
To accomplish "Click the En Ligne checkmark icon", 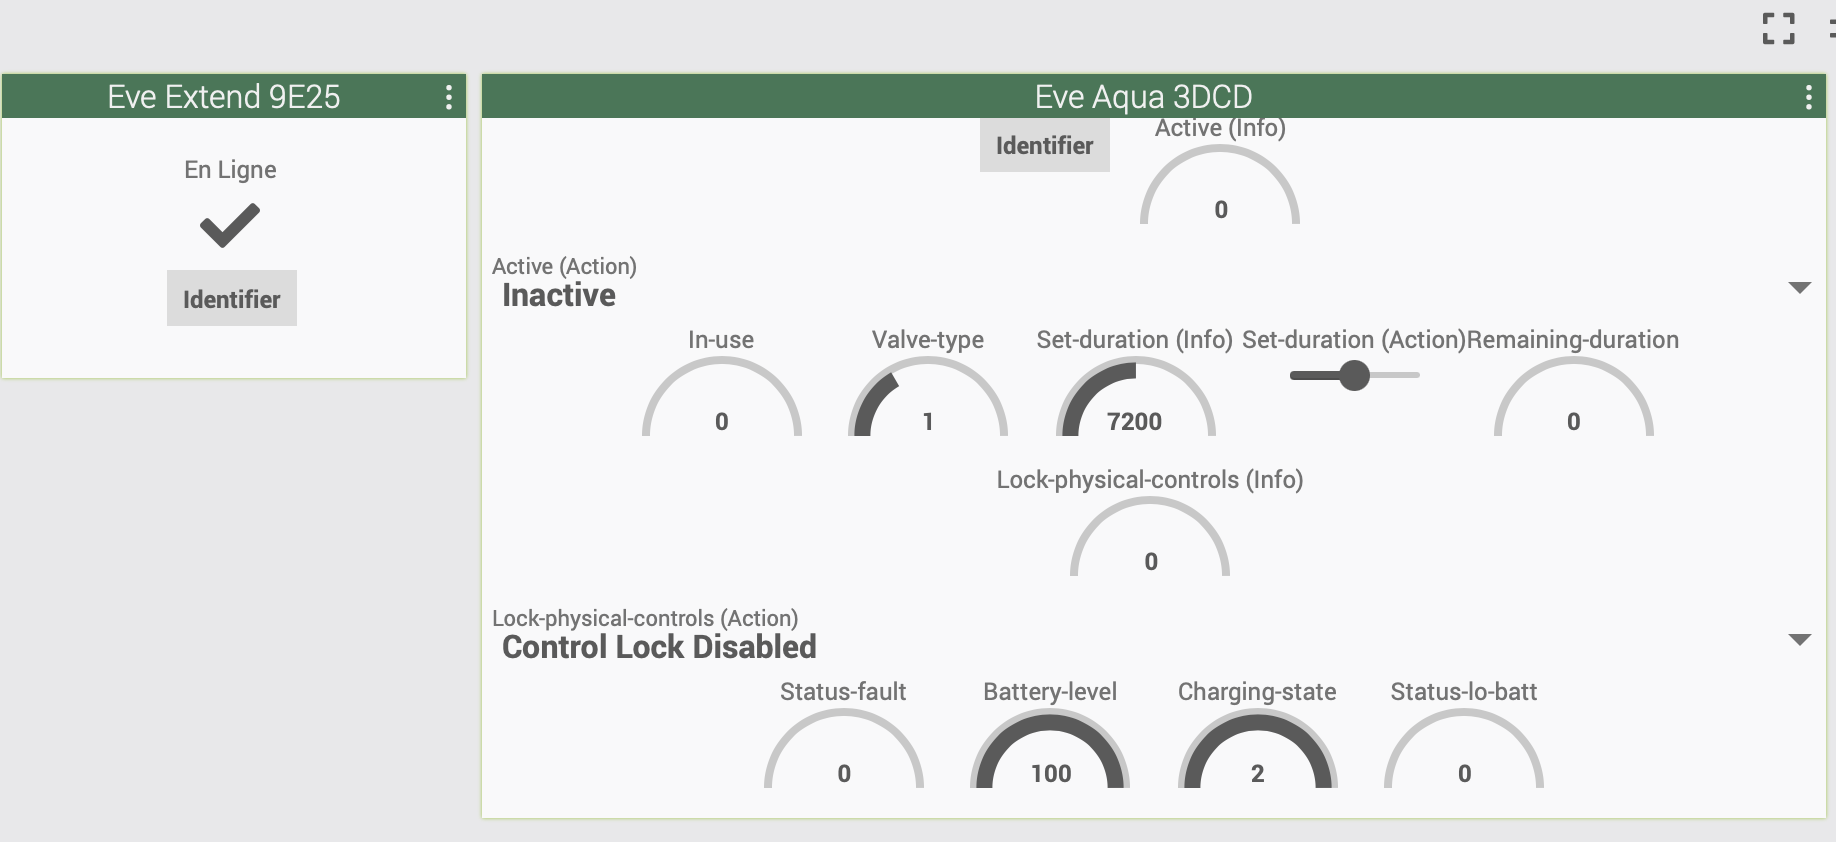I will [x=230, y=225].
